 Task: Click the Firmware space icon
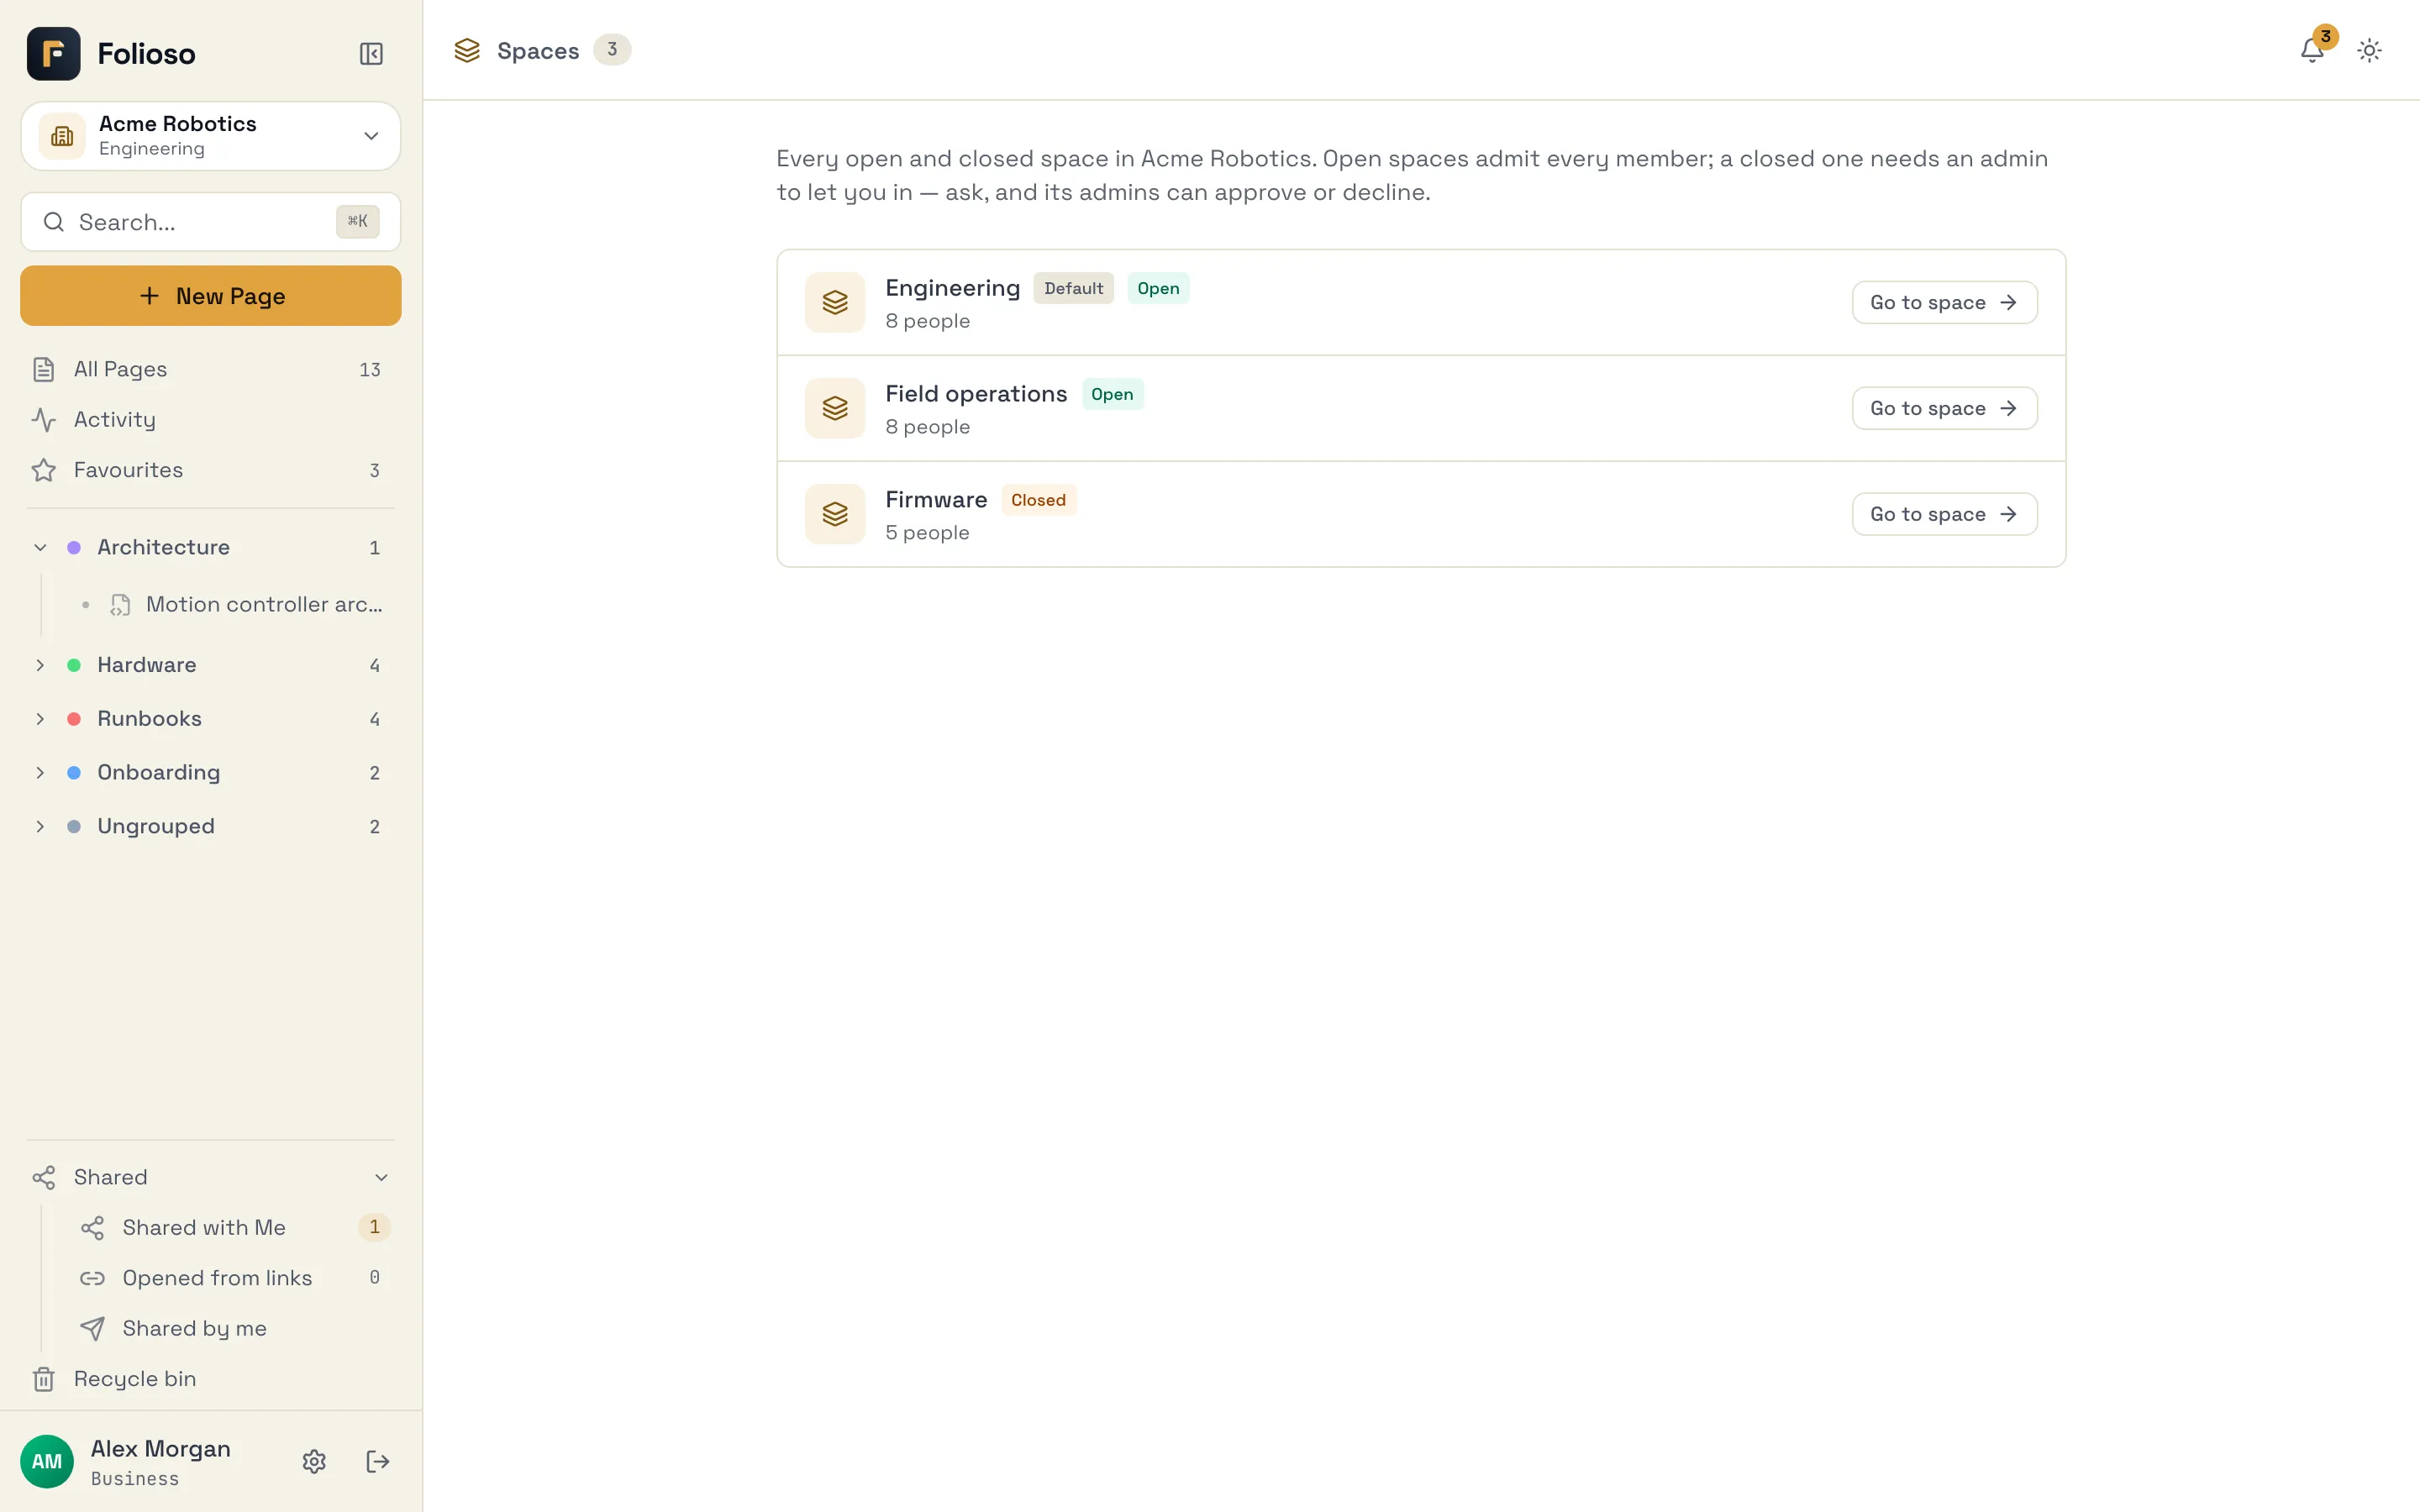(835, 514)
